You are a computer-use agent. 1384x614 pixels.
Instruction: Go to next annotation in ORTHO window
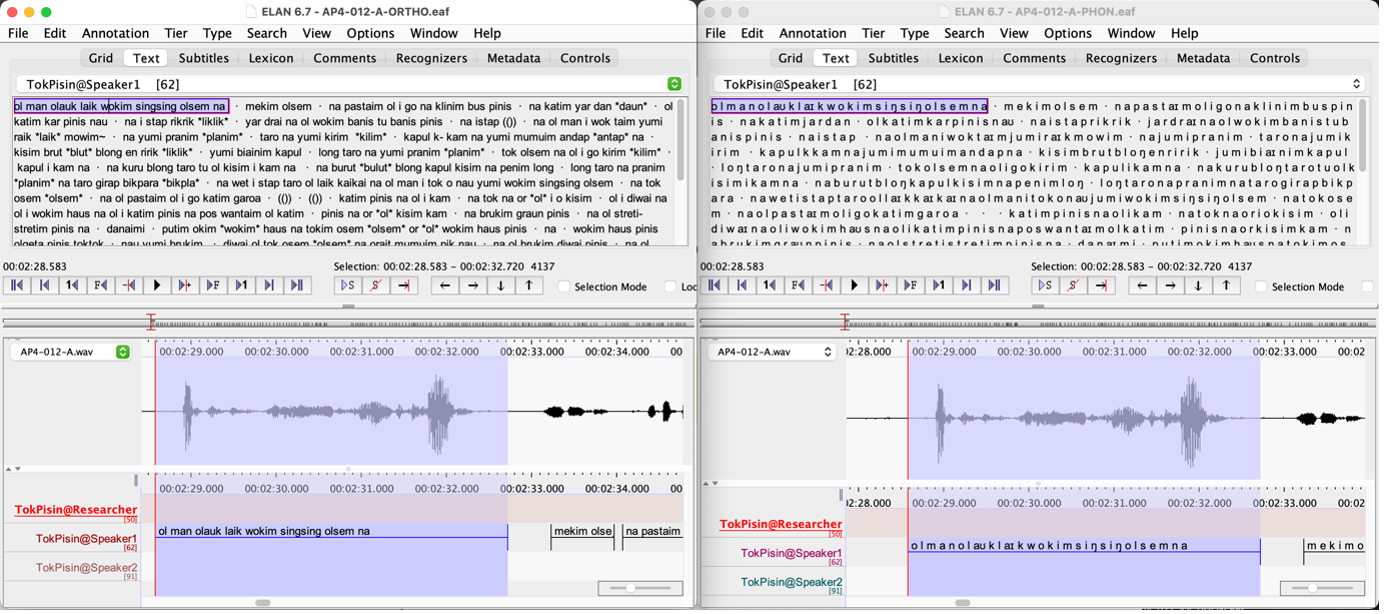473,286
